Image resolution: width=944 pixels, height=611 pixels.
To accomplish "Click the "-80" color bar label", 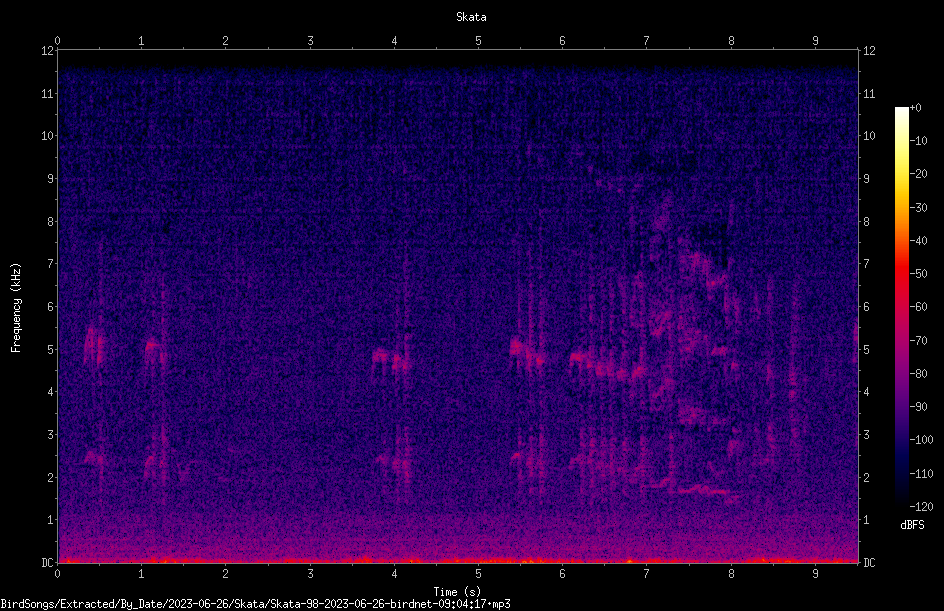I will point(918,373).
